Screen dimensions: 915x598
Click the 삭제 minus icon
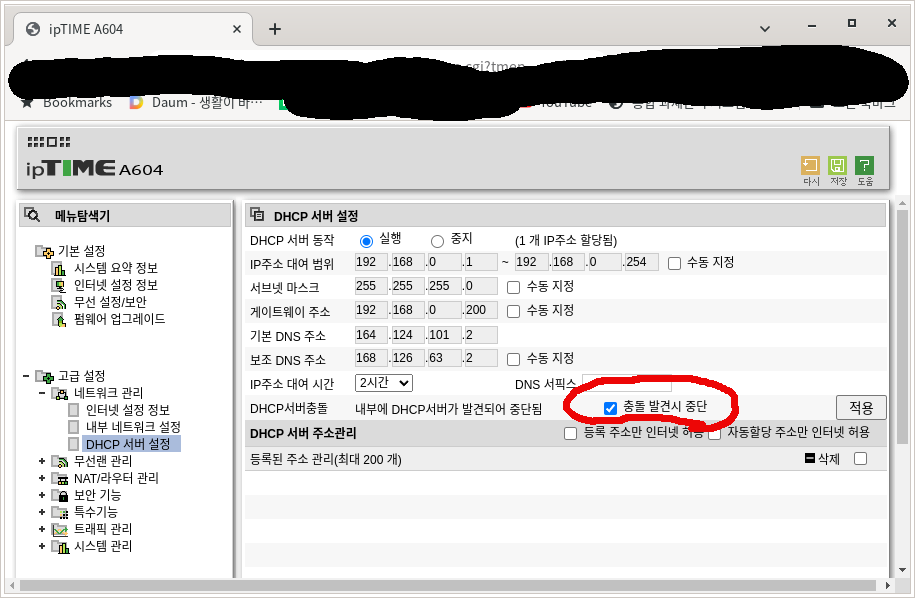[x=809, y=458]
